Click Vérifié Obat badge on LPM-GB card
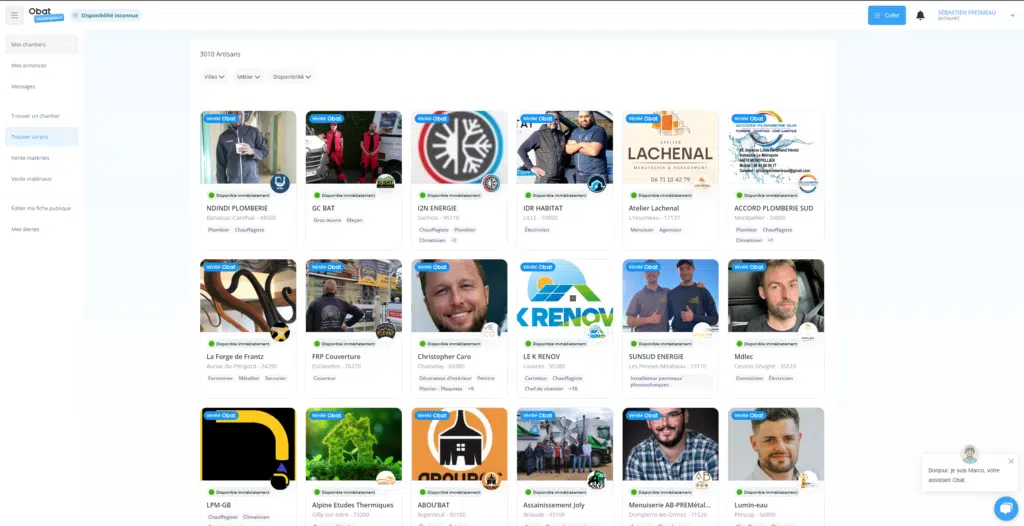The width and height of the screenshot is (1024, 526). 221,416
